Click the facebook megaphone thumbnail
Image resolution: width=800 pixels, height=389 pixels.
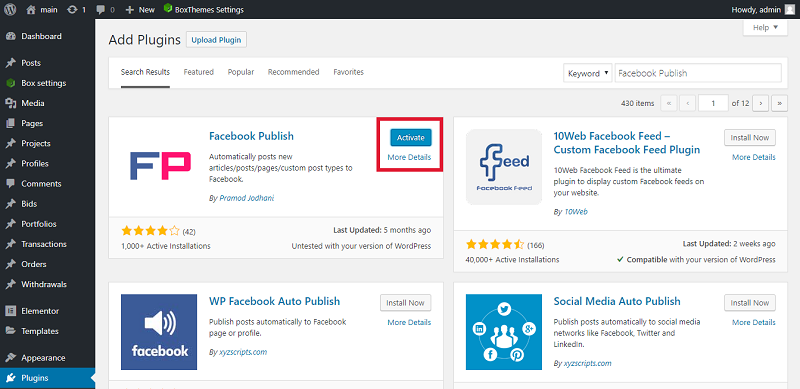coord(159,332)
